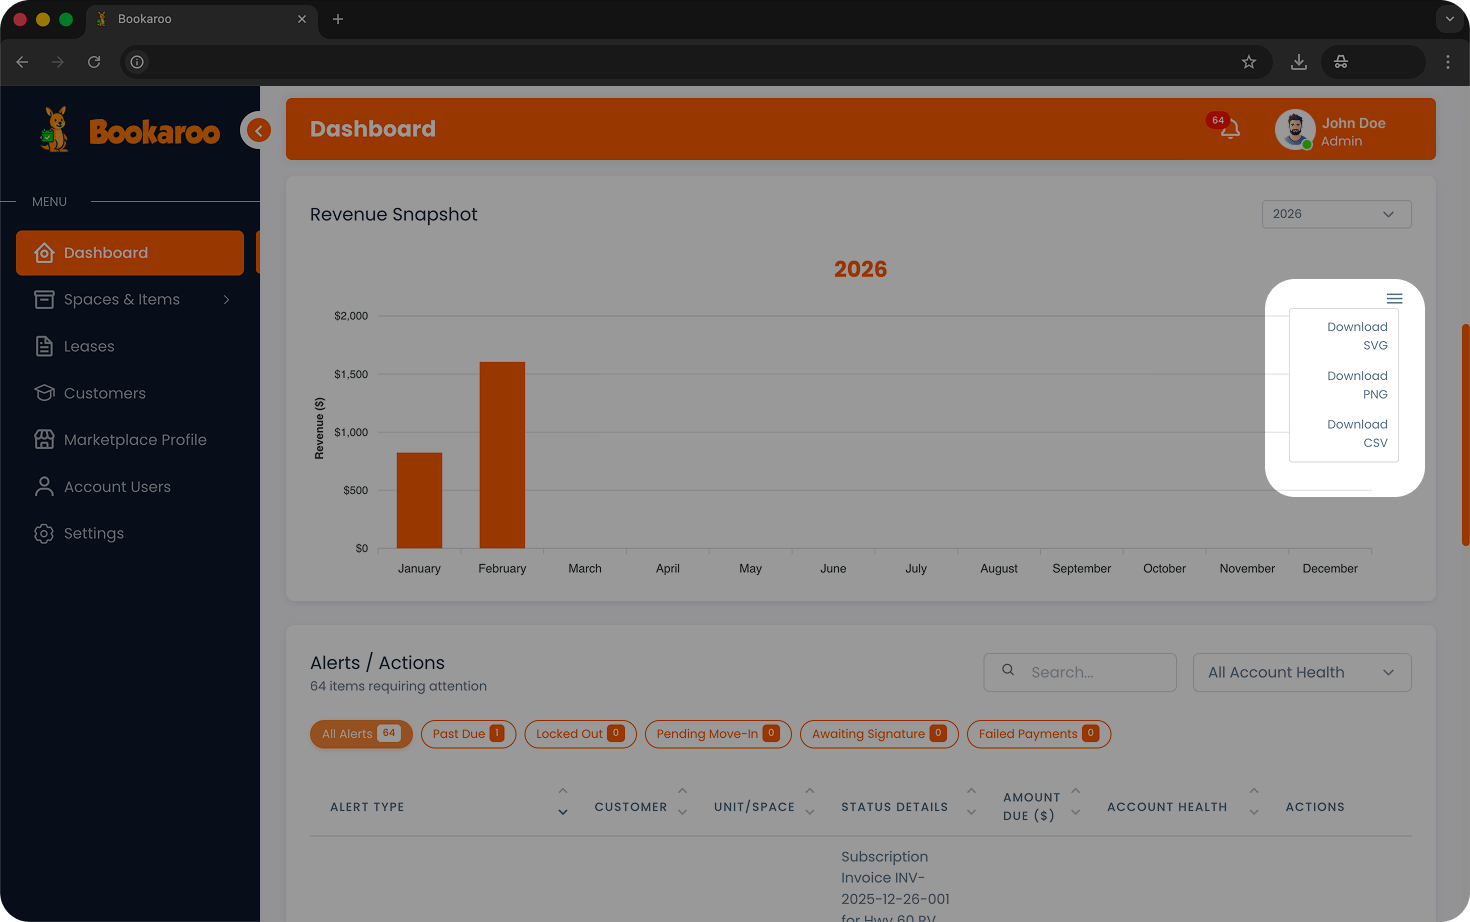Toggle the Past Due alerts filter
The width and height of the screenshot is (1470, 922).
coord(468,734)
